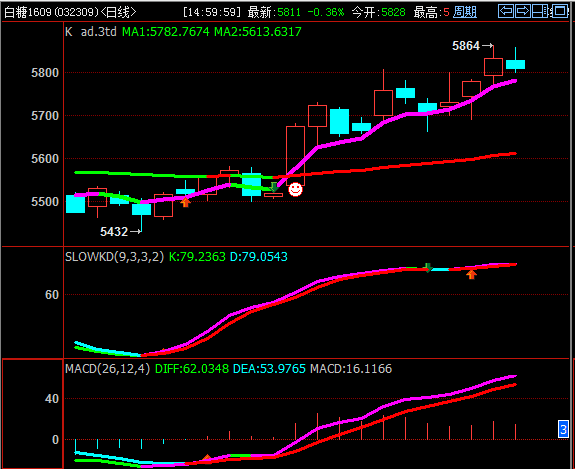Click the green down arrow in SLOWKD panel

point(428,268)
